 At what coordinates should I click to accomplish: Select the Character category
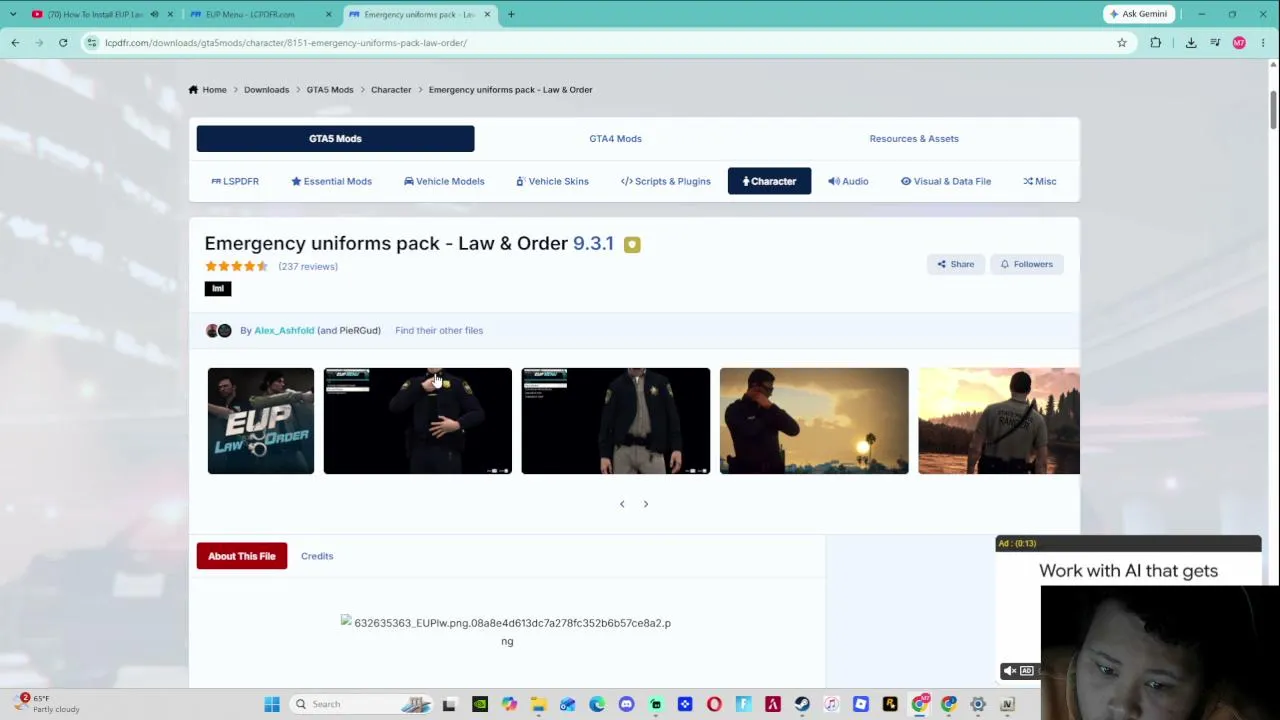[769, 181]
